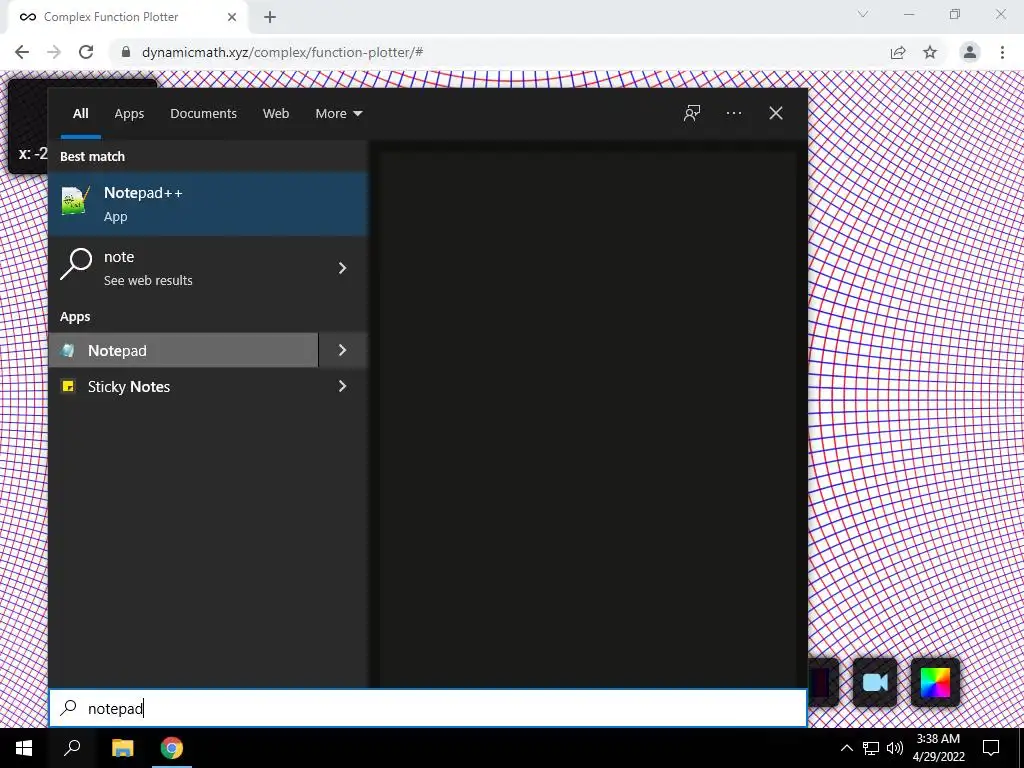Switch to Chrome in the taskbar
The width and height of the screenshot is (1024, 768).
click(172, 748)
